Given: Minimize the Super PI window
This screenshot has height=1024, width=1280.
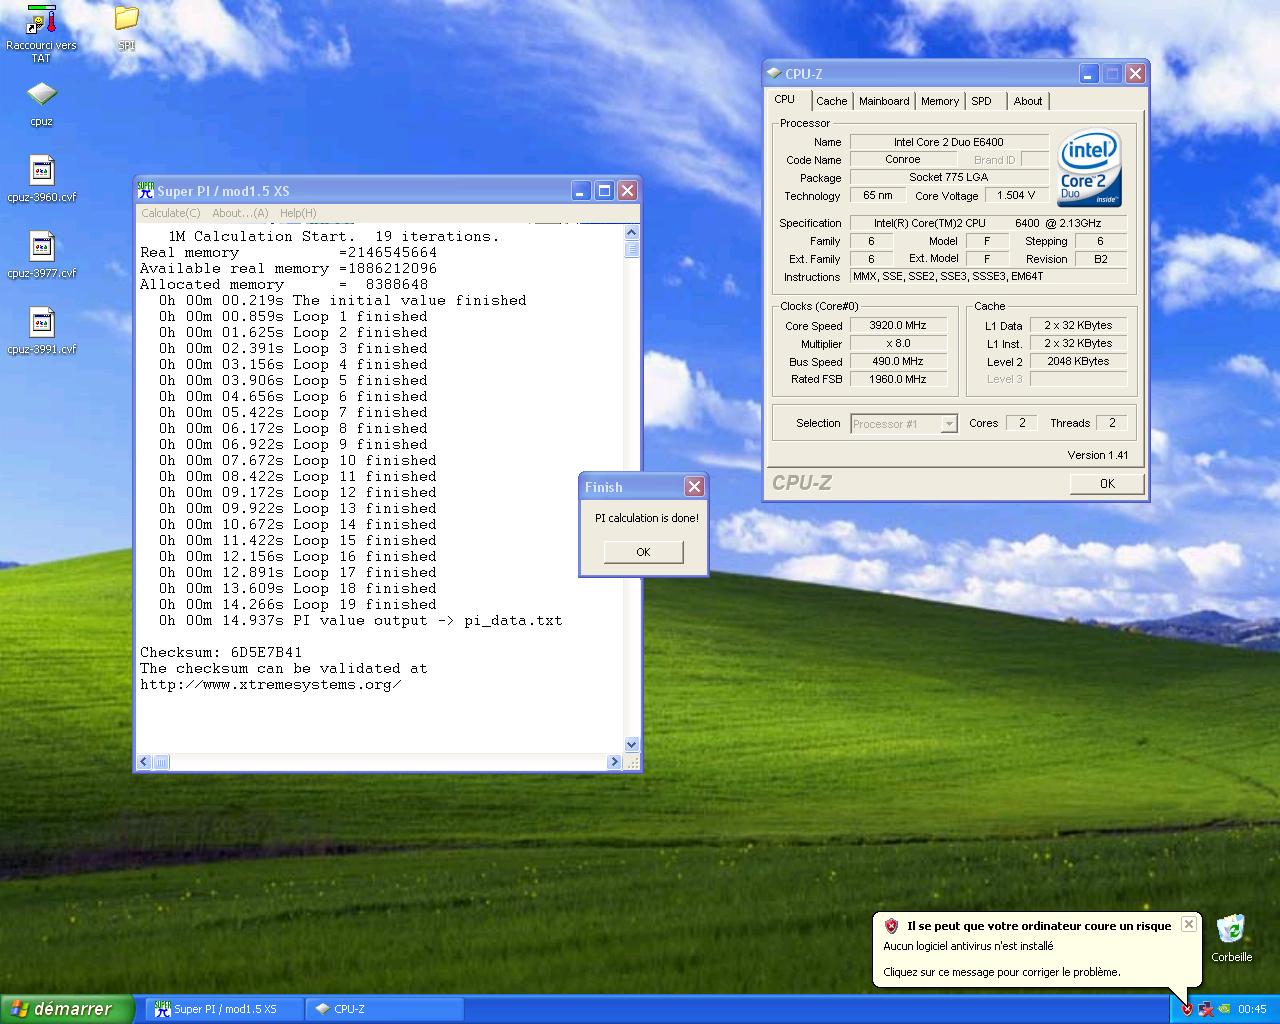Looking at the screenshot, I should pyautogui.click(x=581, y=190).
